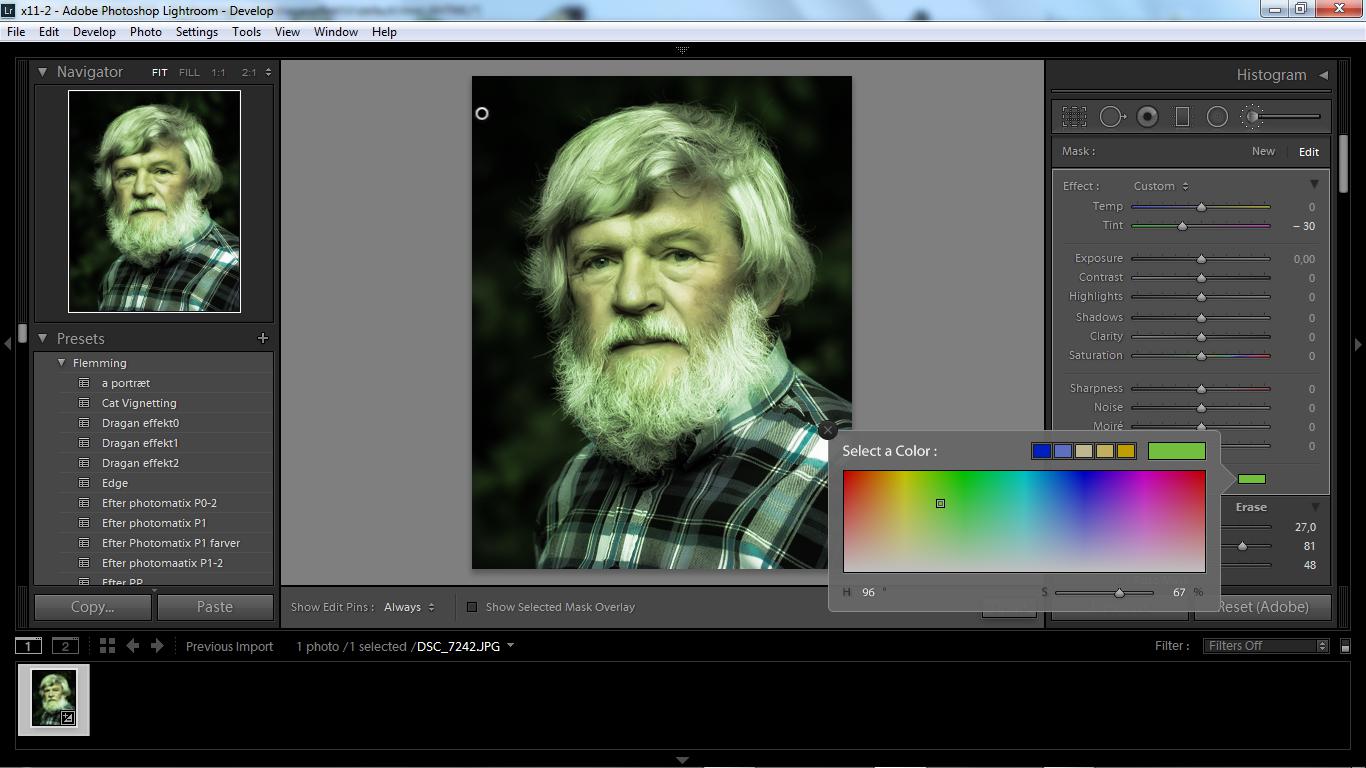The width and height of the screenshot is (1366, 768).
Task: Click the Copy... button
Action: coord(93,607)
